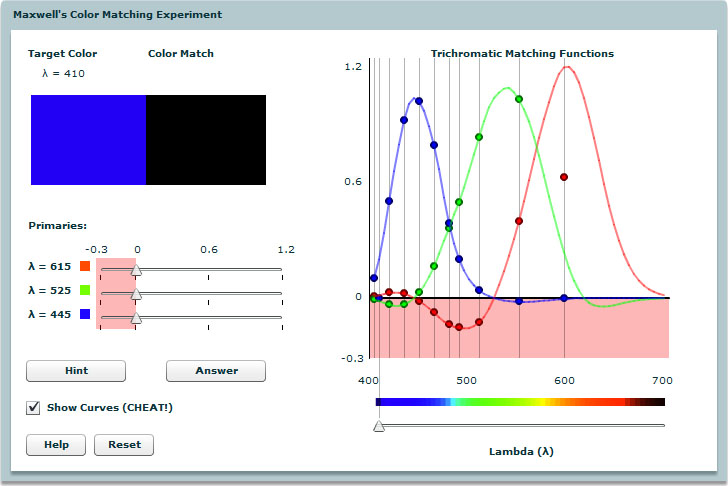Uncheck the Show Curves (CHEAT!) checkbox
This screenshot has width=728, height=486.
point(34,408)
